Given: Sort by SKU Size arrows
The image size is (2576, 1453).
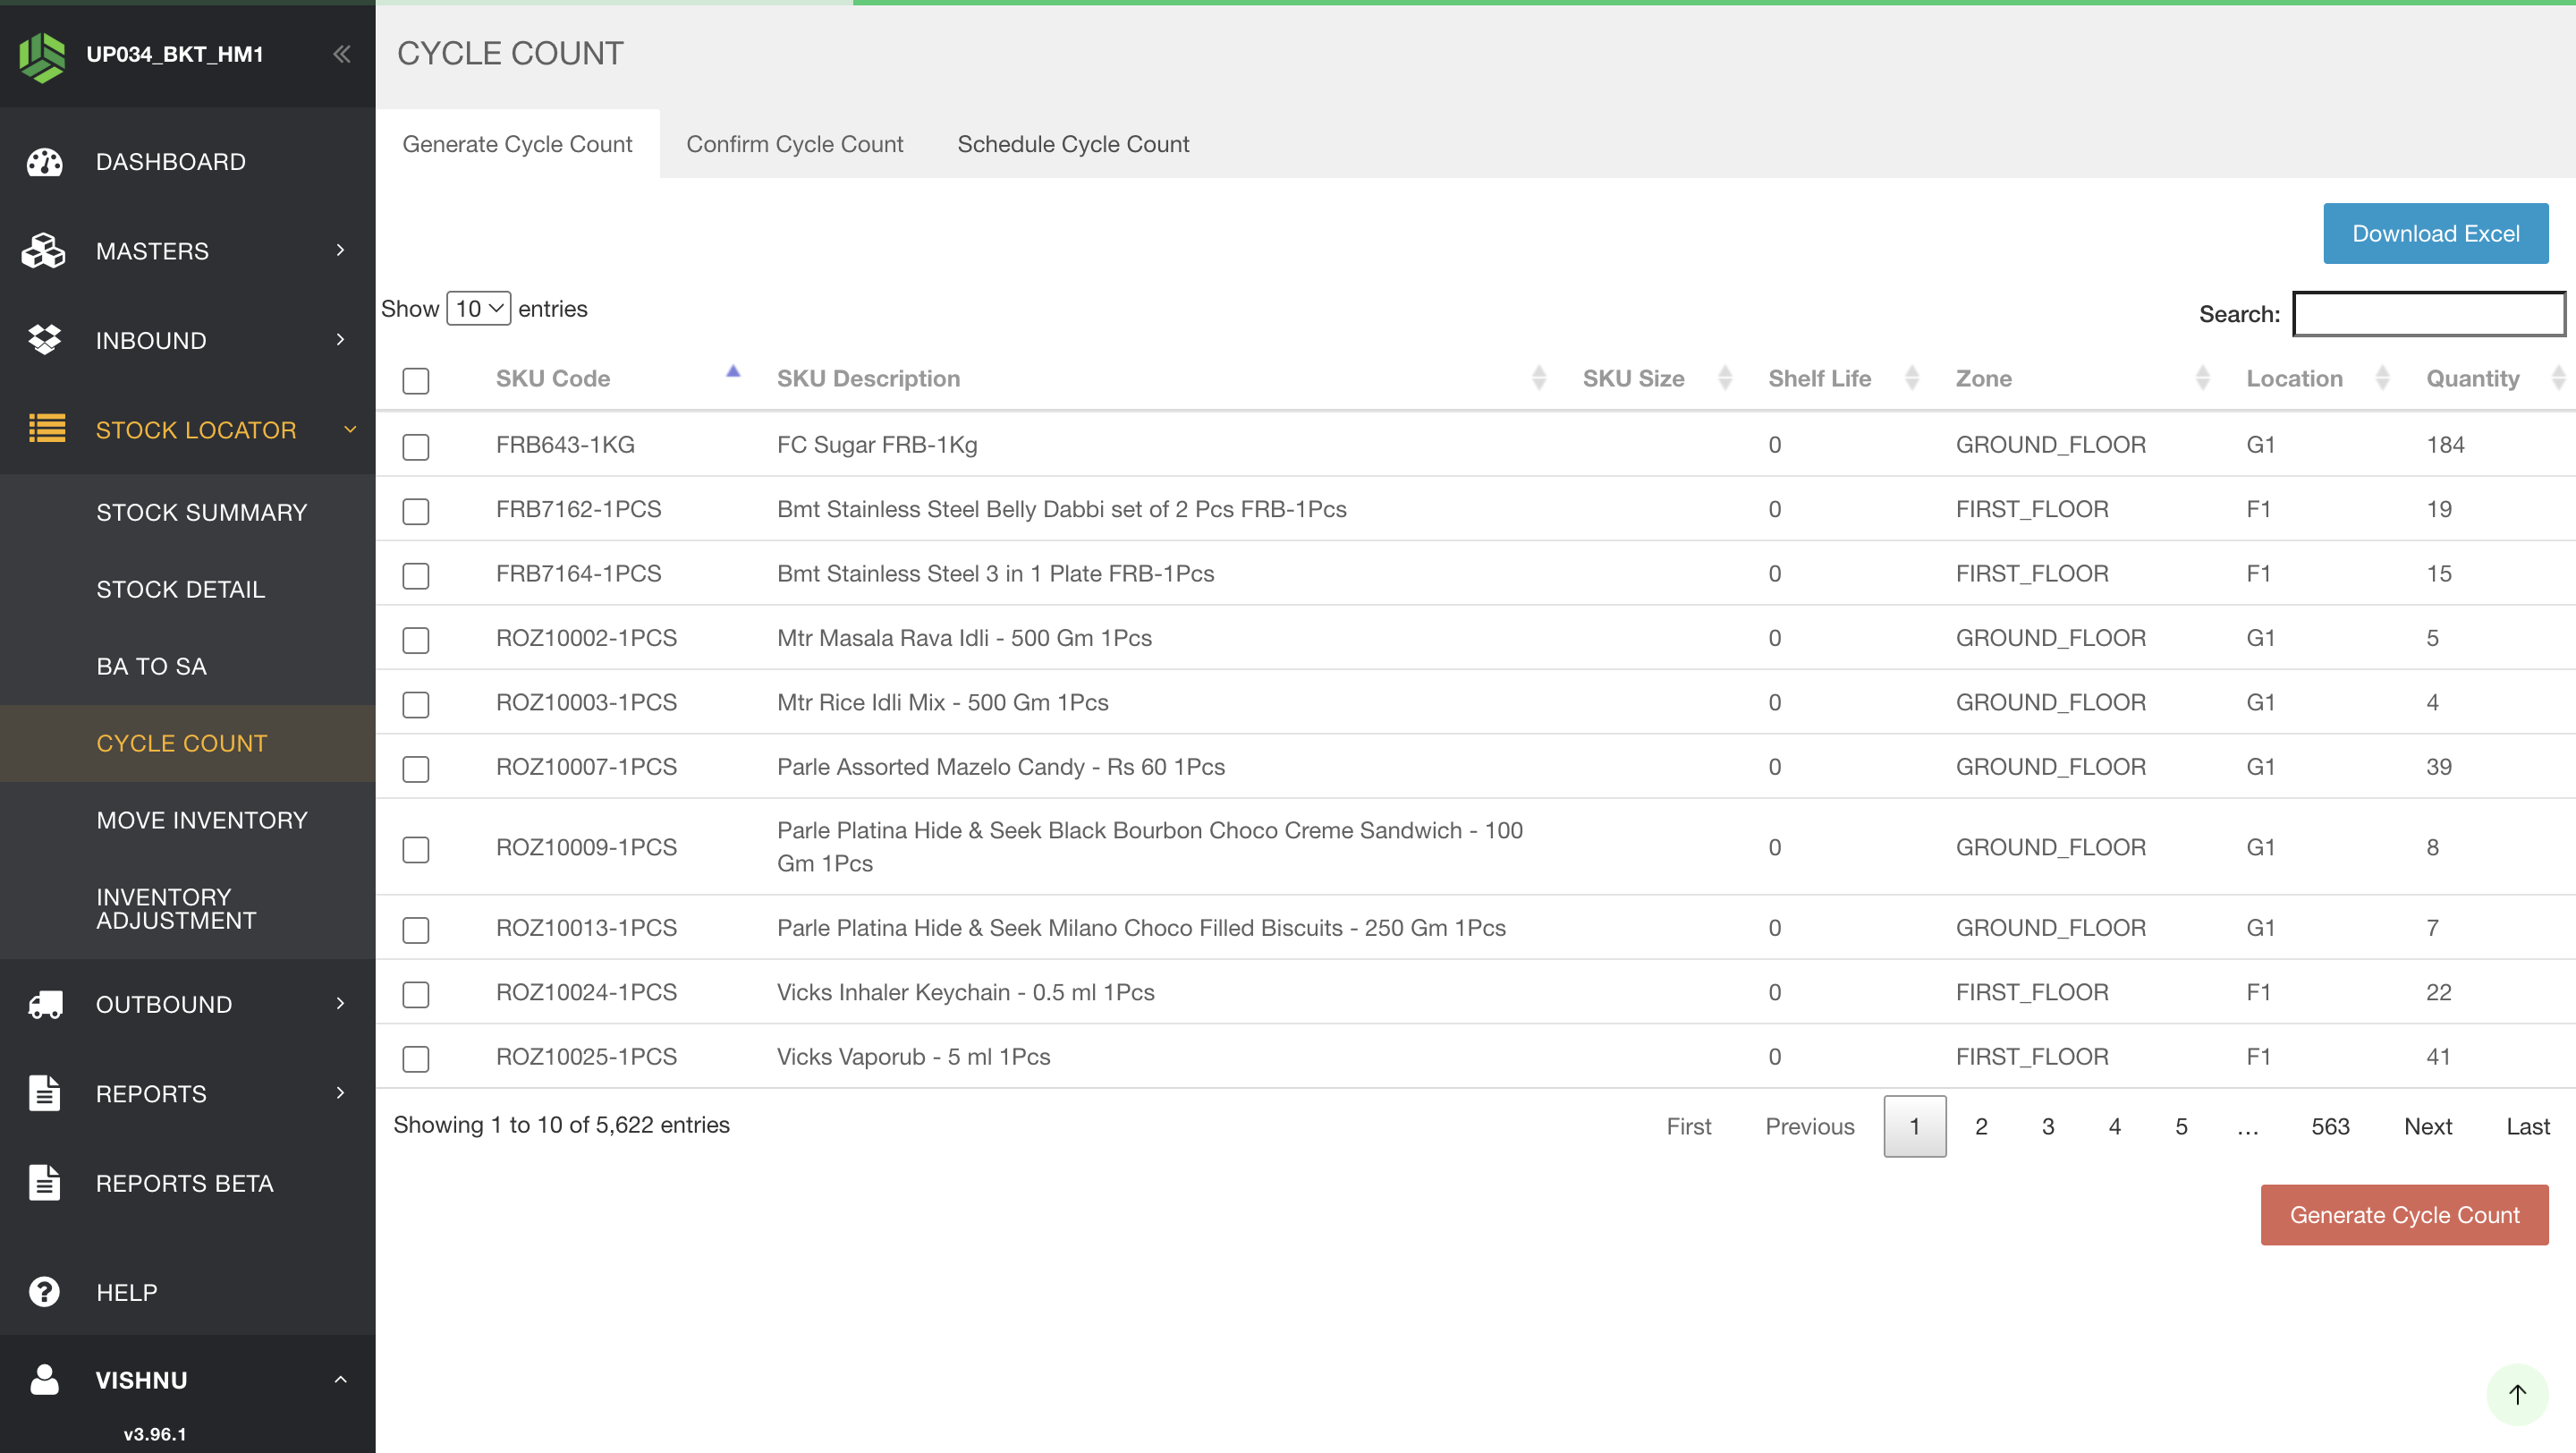Looking at the screenshot, I should tap(1724, 378).
